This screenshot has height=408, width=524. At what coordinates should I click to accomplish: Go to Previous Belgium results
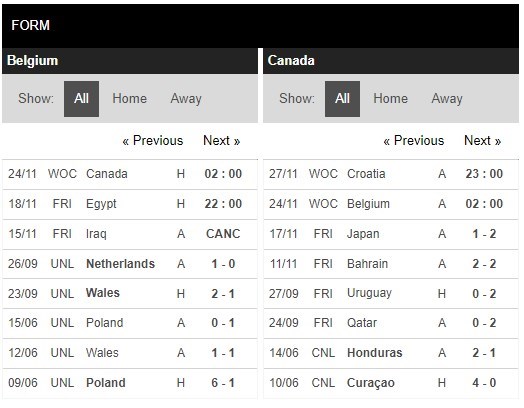(x=153, y=140)
